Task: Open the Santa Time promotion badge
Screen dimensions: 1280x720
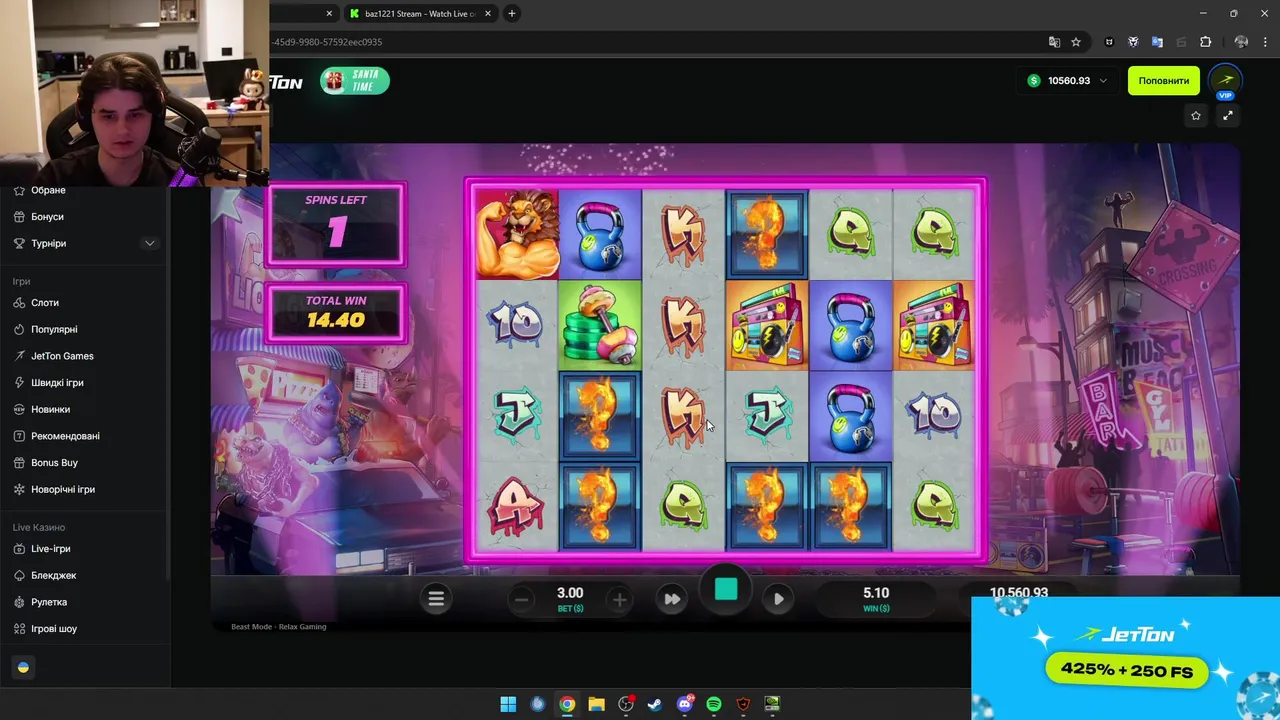Action: [355, 81]
